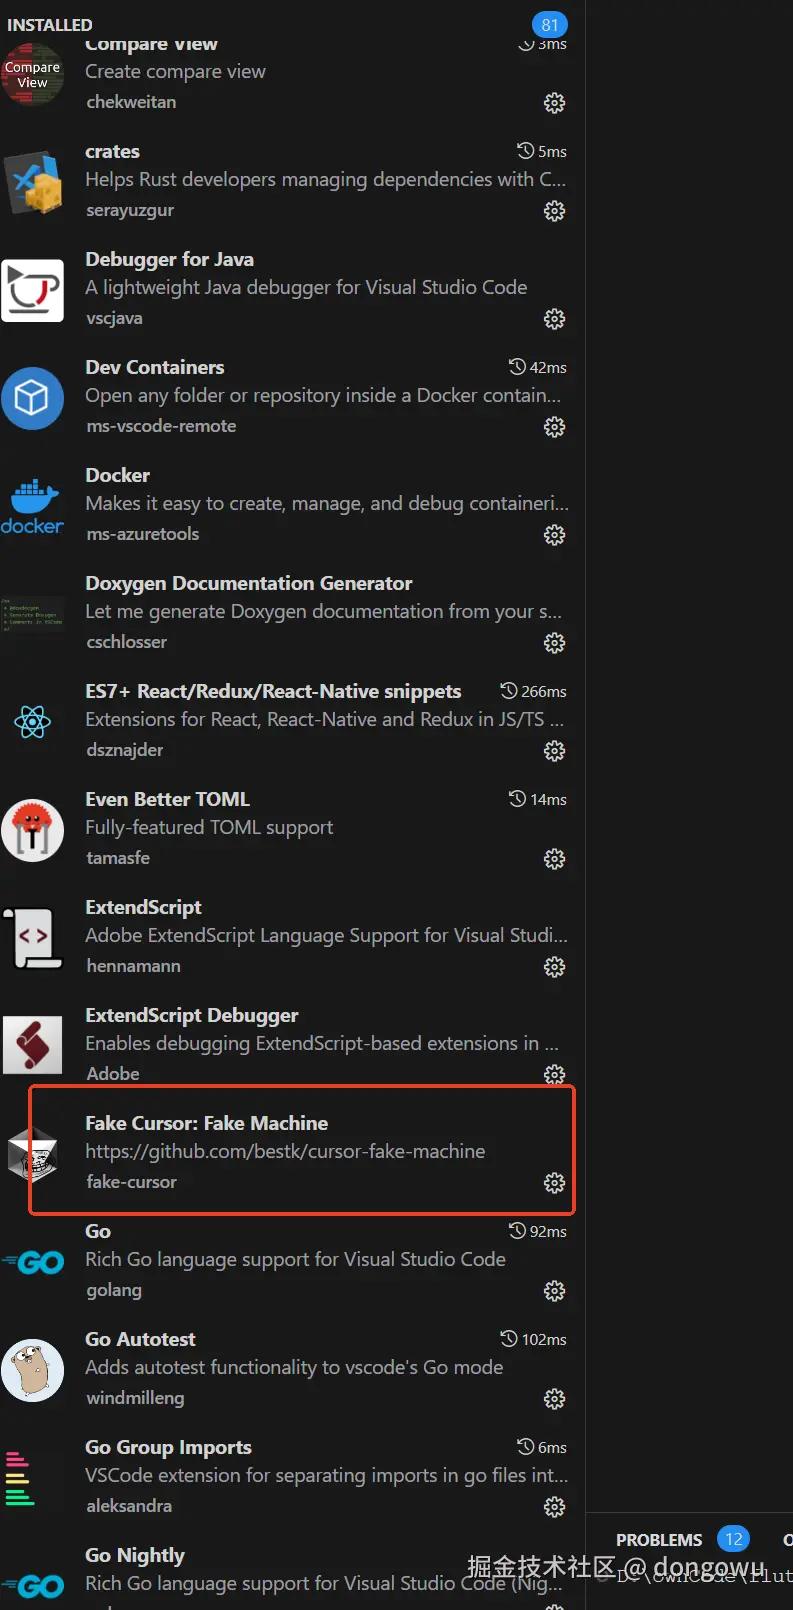Click the Fake Cursor troll-face icon
The width and height of the screenshot is (793, 1610).
click(33, 1154)
